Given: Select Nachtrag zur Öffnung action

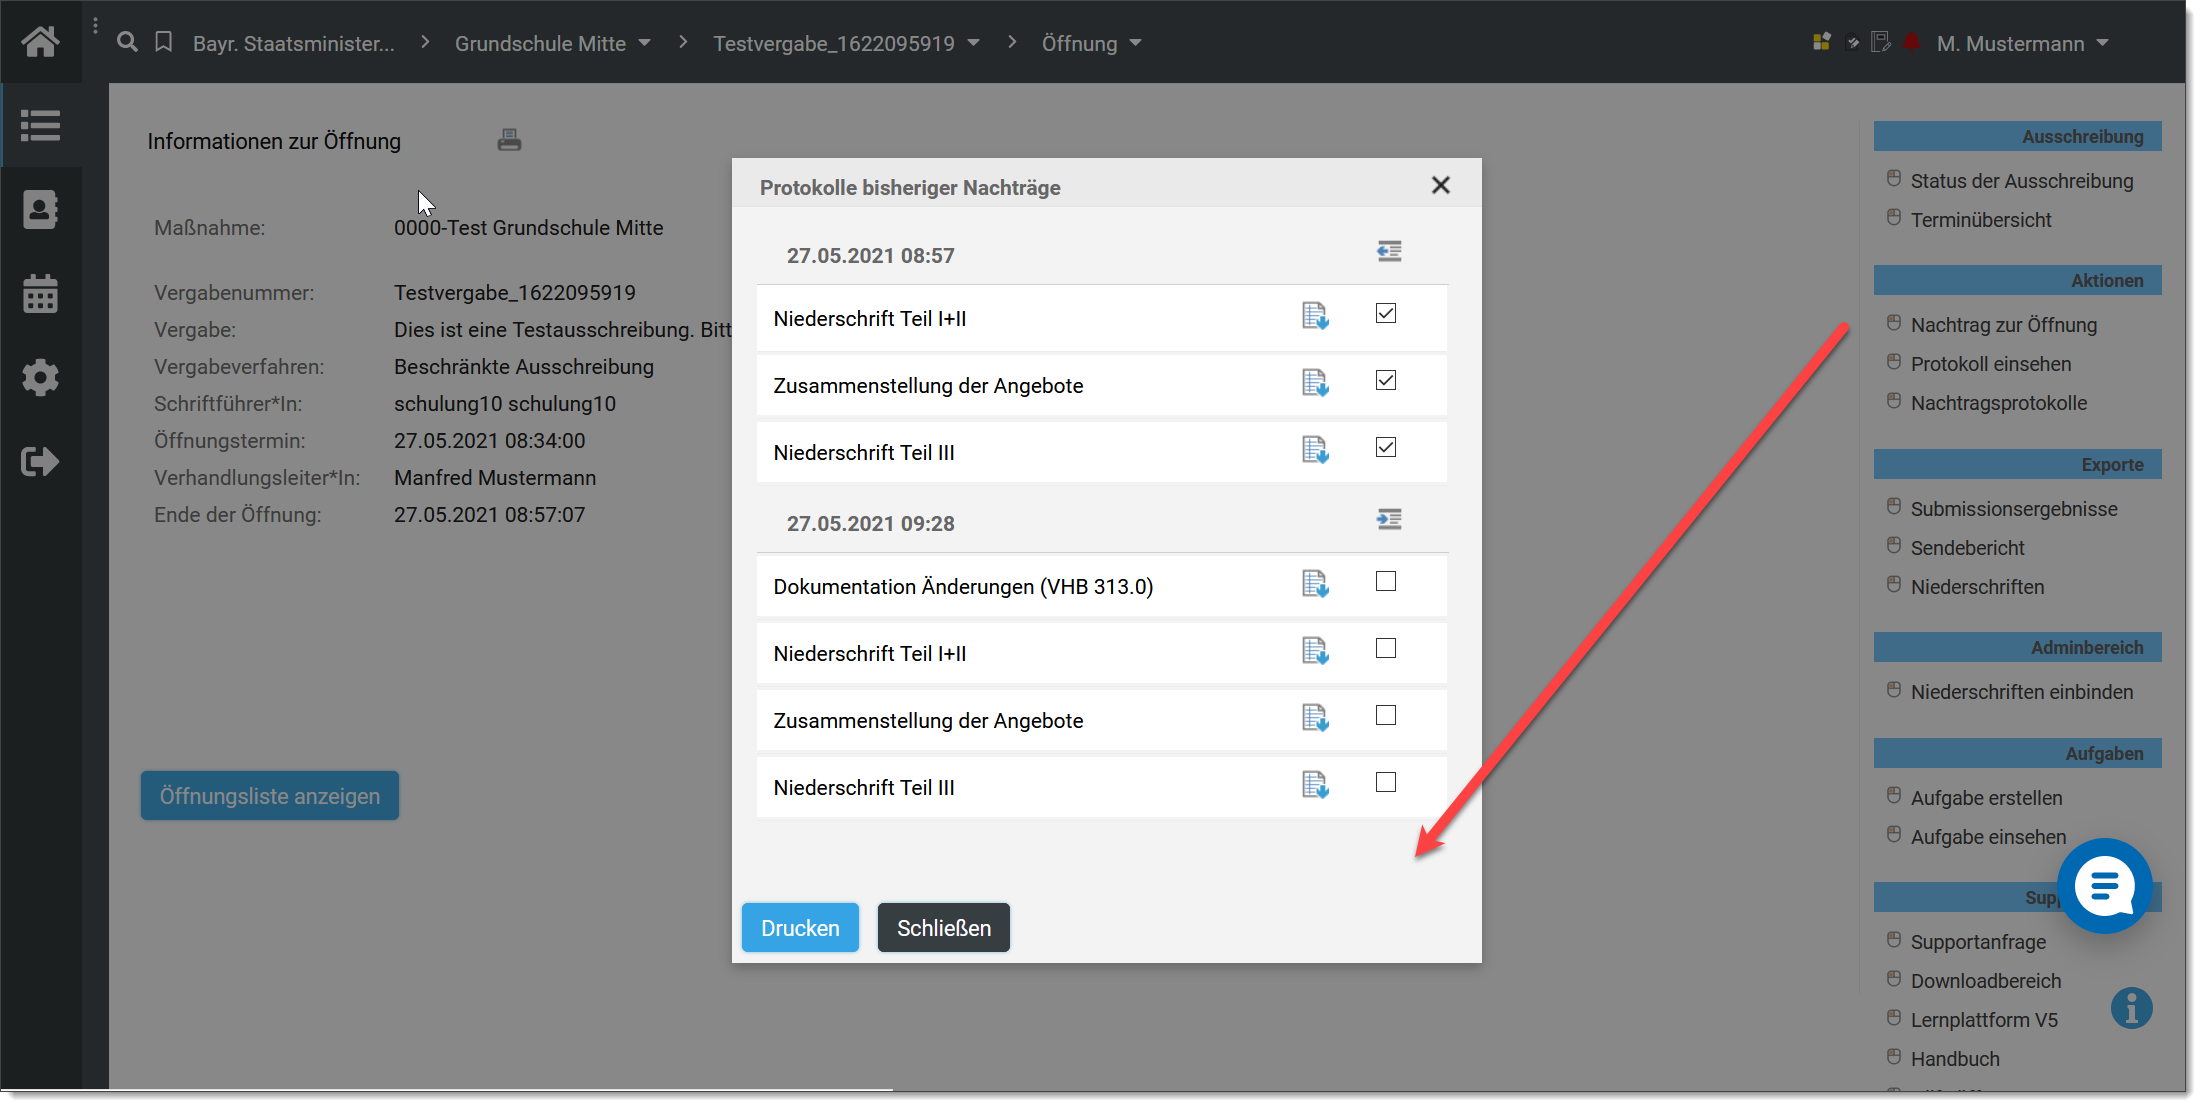Looking at the screenshot, I should pos(2003,325).
